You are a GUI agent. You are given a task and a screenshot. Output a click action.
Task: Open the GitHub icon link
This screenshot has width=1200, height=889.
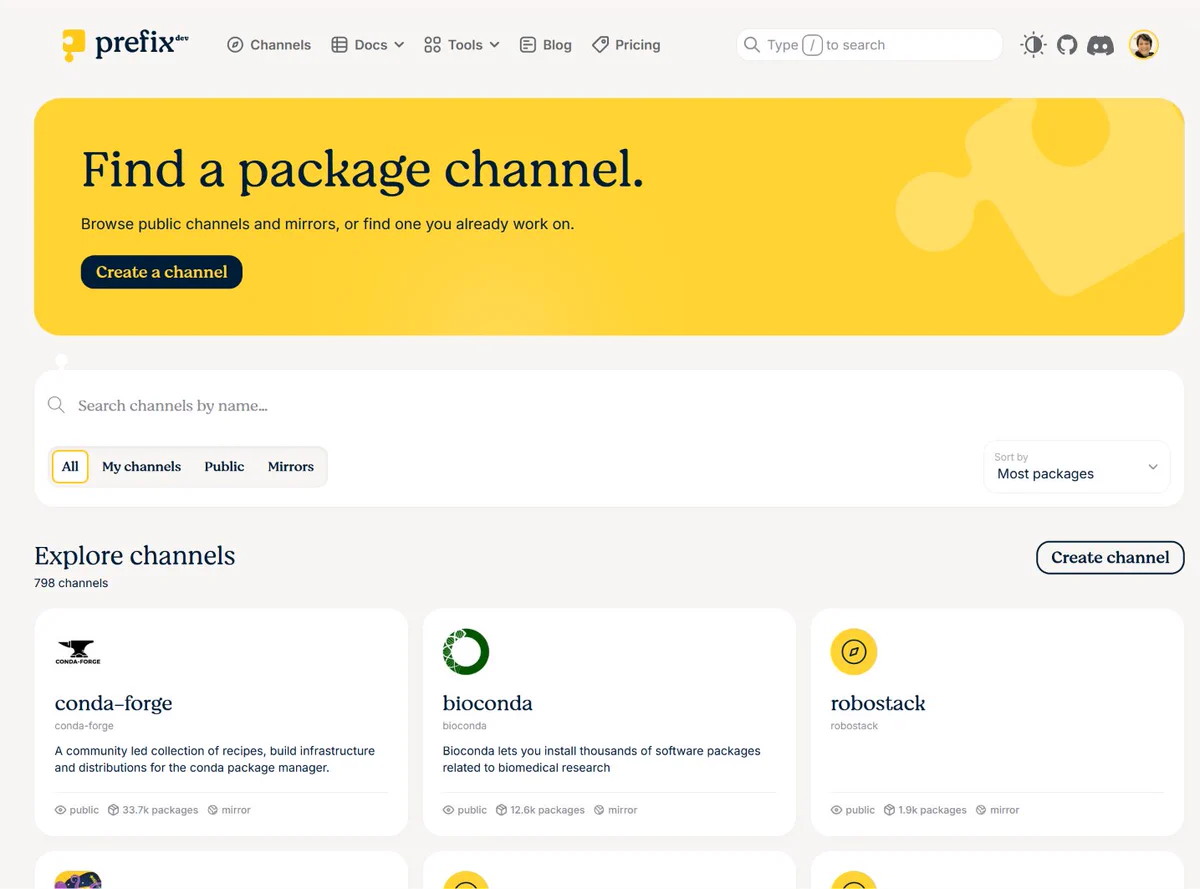coord(1067,45)
